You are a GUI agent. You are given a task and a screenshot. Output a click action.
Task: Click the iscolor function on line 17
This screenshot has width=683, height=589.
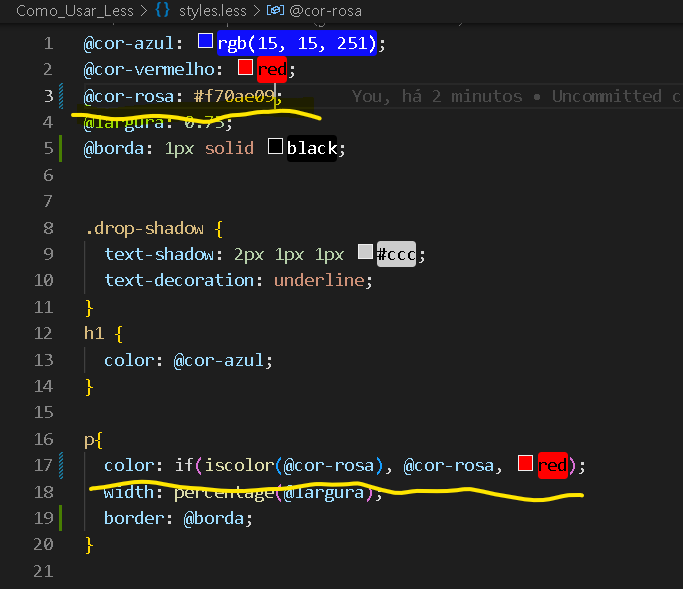click(239, 466)
